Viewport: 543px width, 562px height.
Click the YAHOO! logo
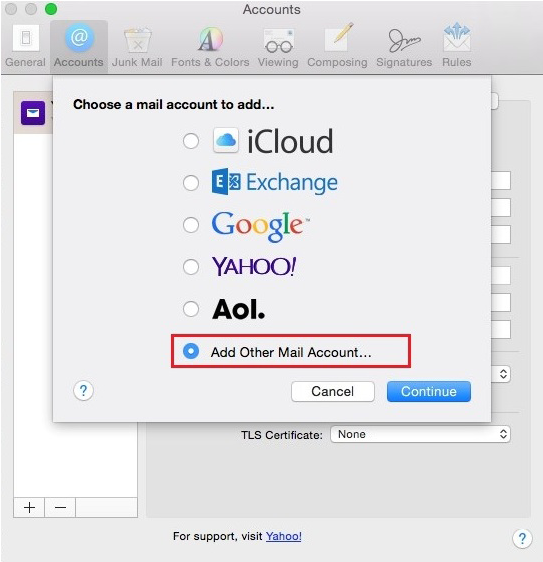254,266
